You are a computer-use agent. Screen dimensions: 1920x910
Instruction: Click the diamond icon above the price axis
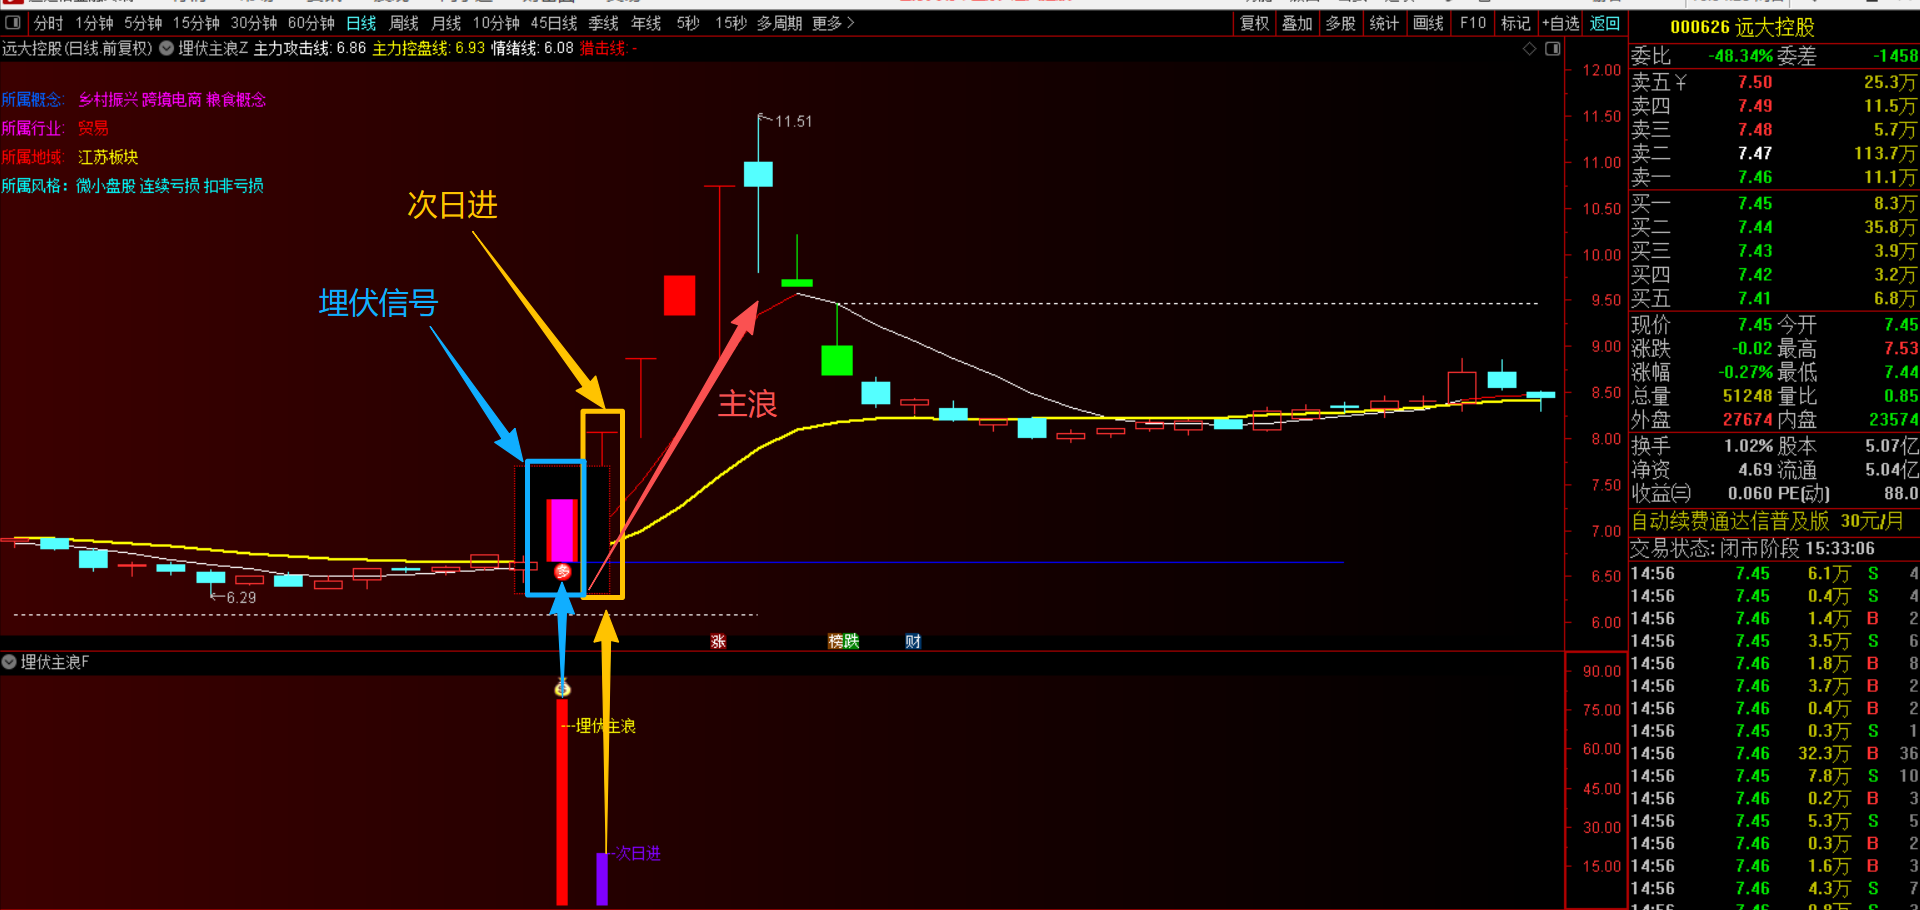(1530, 48)
